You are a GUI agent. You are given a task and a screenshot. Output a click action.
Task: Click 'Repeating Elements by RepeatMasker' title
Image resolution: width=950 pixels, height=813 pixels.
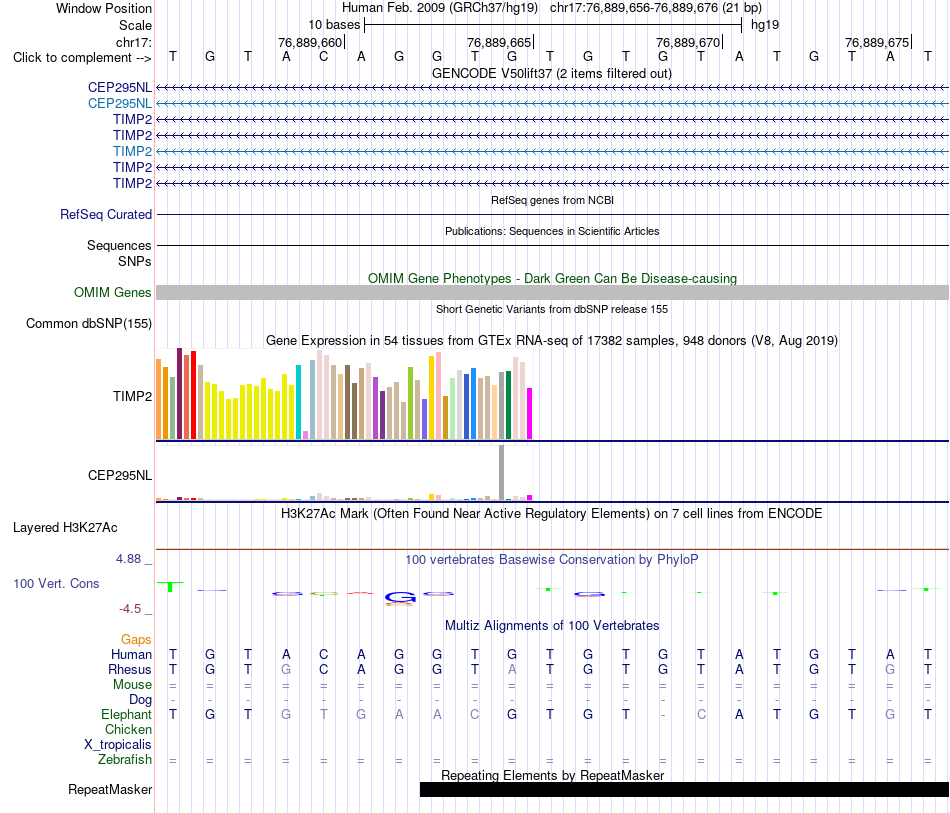pos(552,775)
